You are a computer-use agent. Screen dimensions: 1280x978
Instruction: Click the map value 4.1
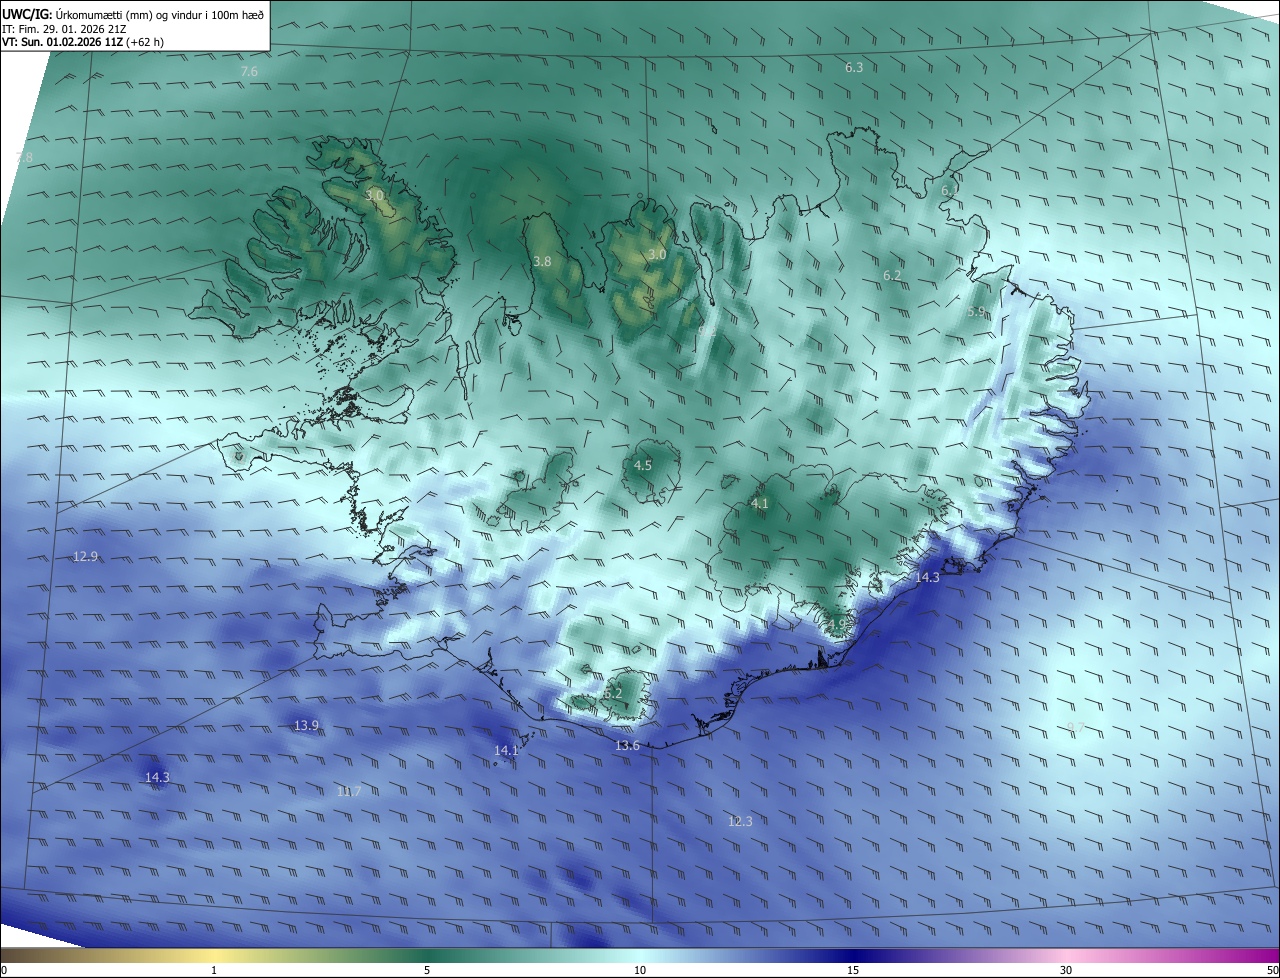759,503
